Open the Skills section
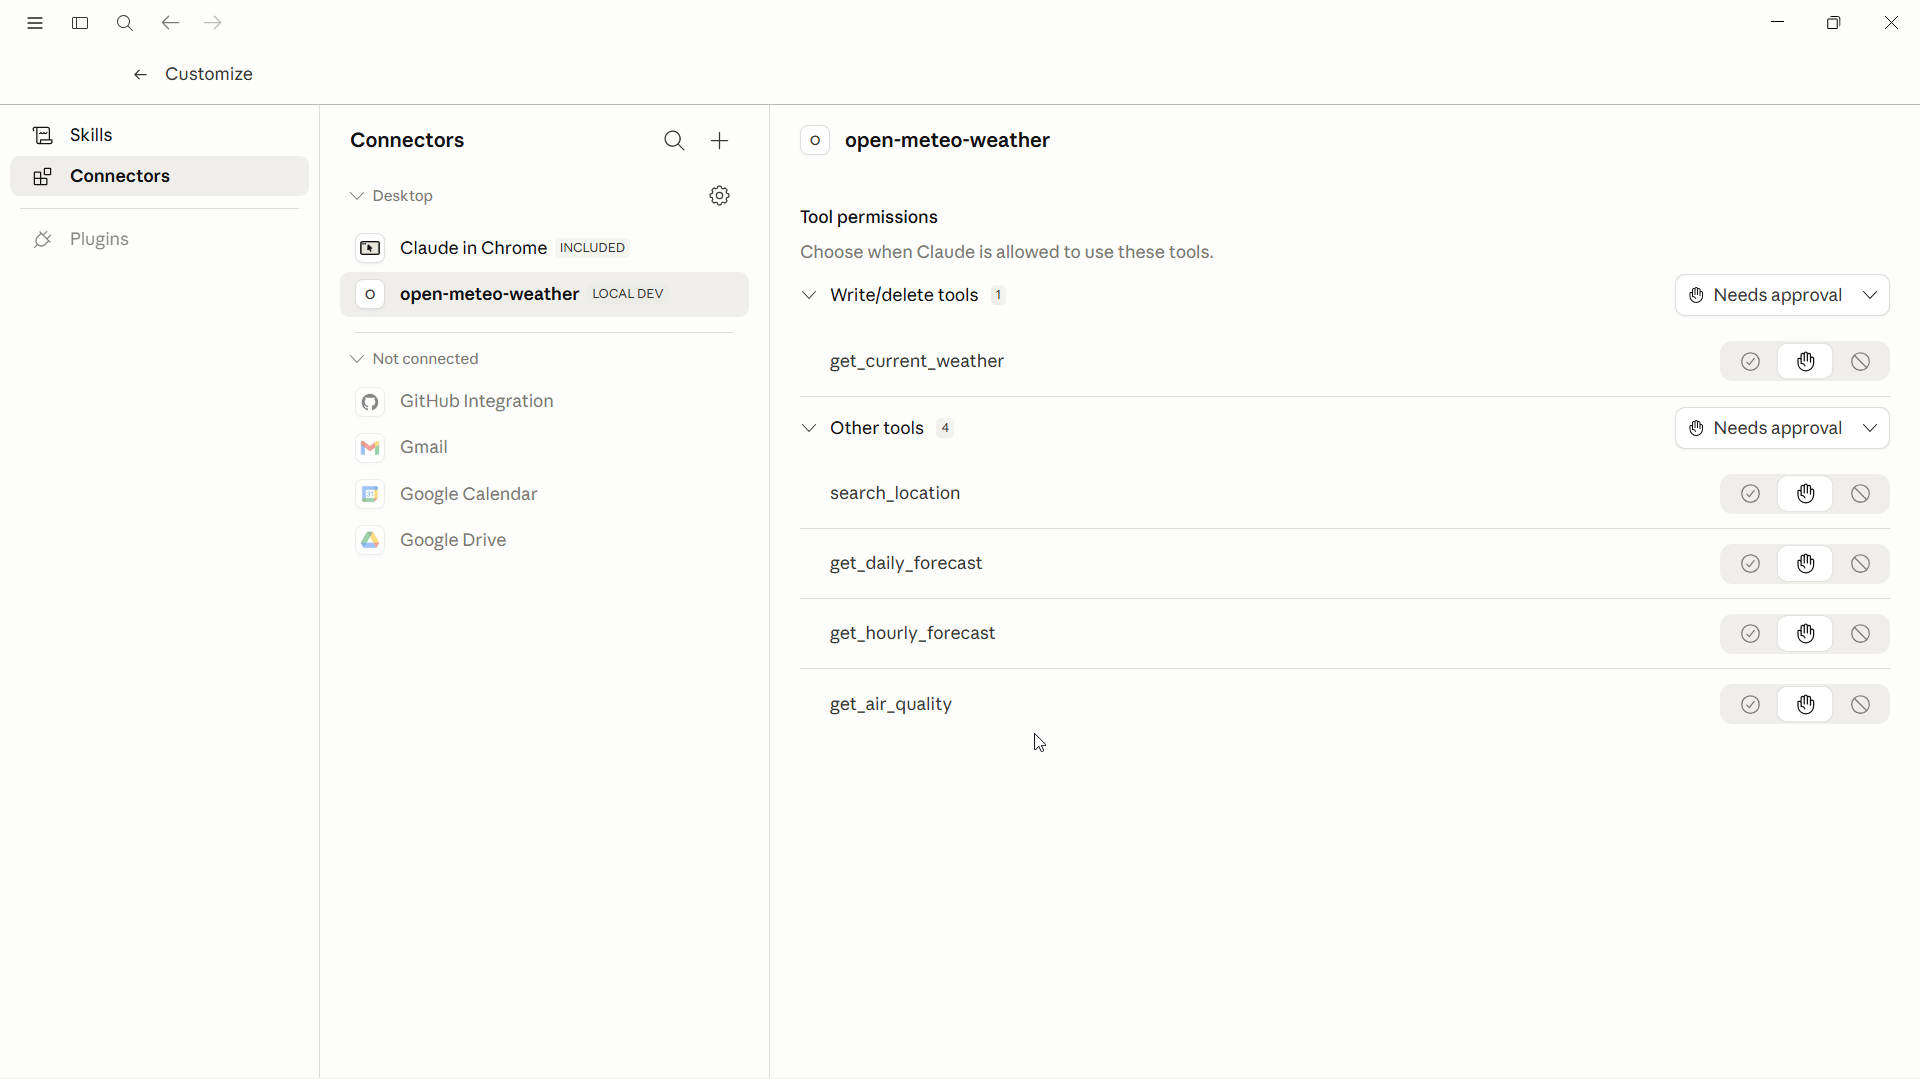This screenshot has height=1079, width=1920. pyautogui.click(x=159, y=135)
